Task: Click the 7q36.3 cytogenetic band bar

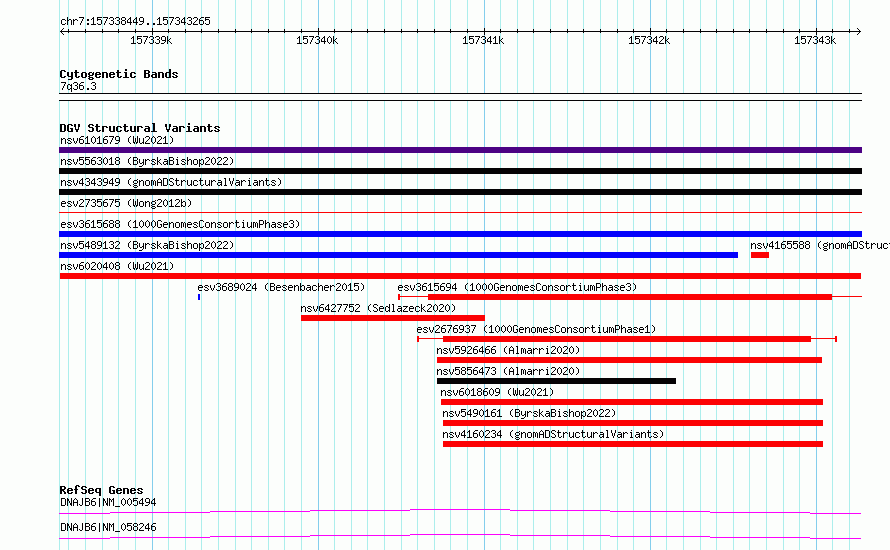Action: click(460, 97)
